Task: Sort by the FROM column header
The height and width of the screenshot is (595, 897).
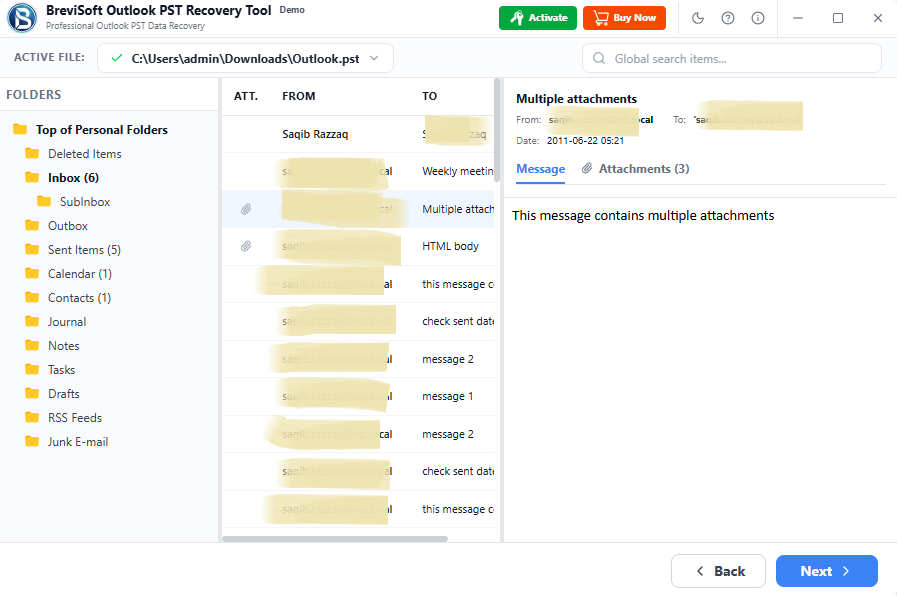Action: [299, 96]
